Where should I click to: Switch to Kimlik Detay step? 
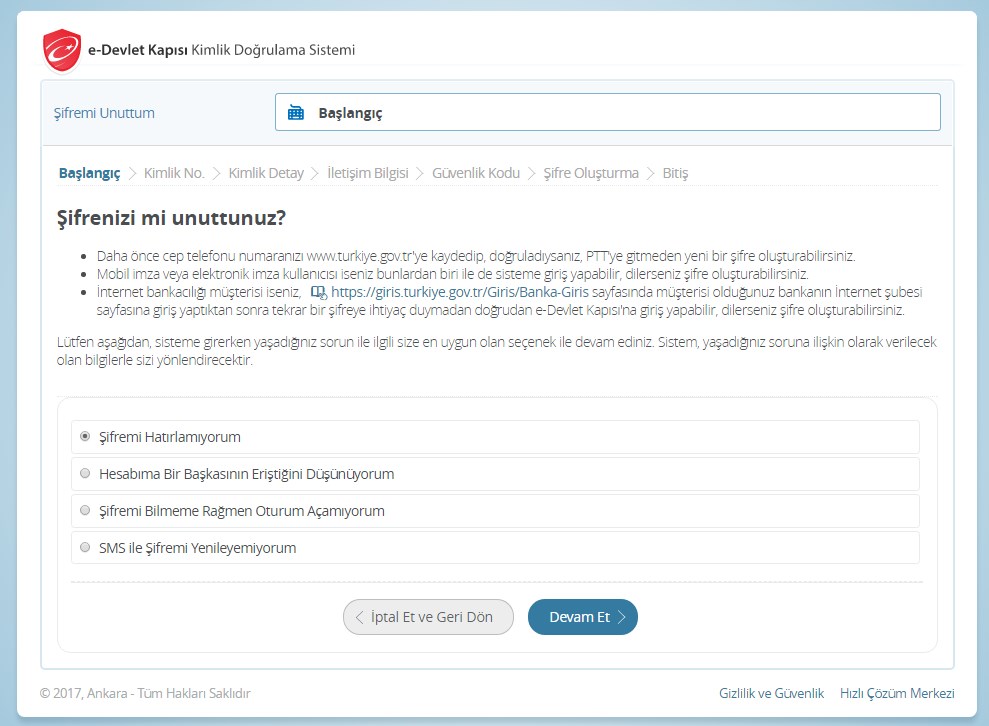[266, 173]
